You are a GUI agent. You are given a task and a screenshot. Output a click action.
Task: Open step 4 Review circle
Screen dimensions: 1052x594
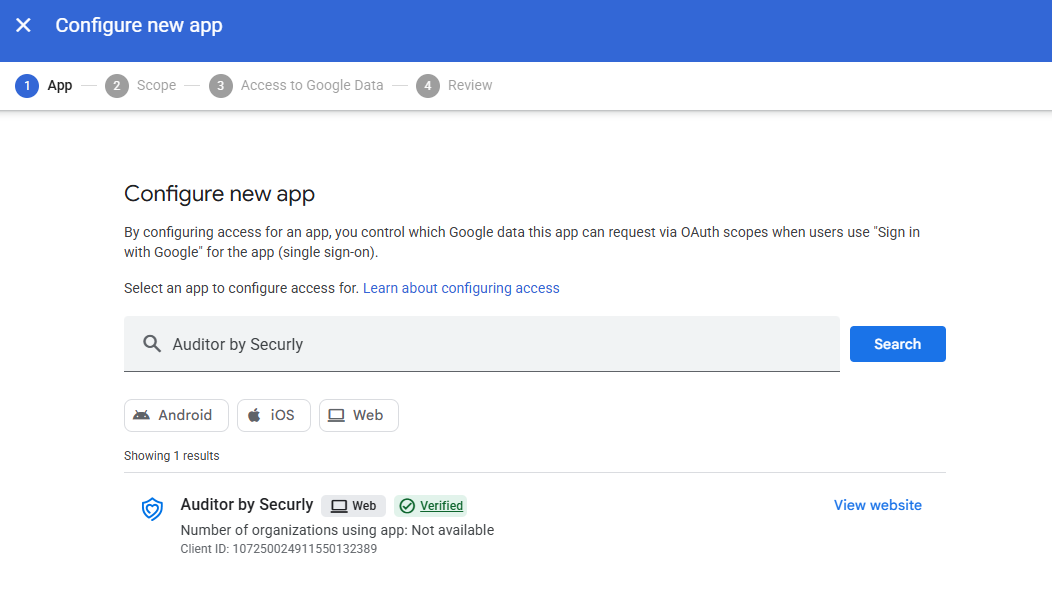[x=427, y=86]
